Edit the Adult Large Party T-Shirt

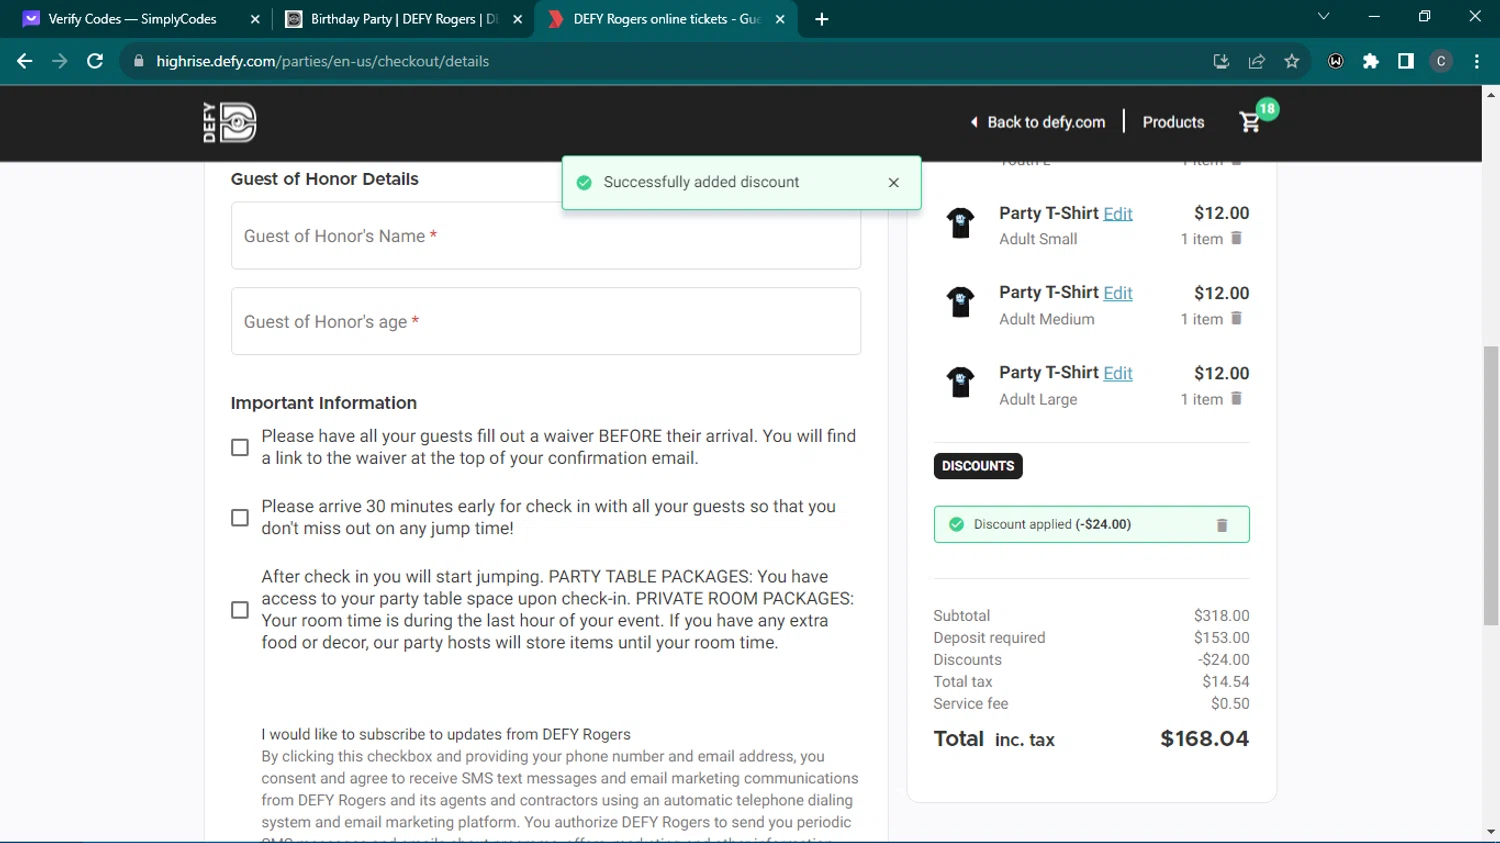tap(1118, 373)
